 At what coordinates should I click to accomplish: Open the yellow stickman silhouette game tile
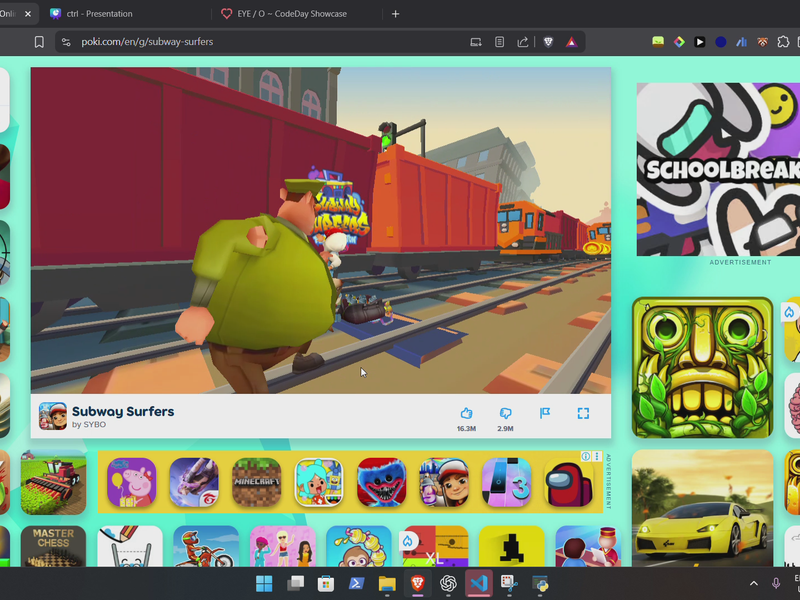tap(512, 546)
